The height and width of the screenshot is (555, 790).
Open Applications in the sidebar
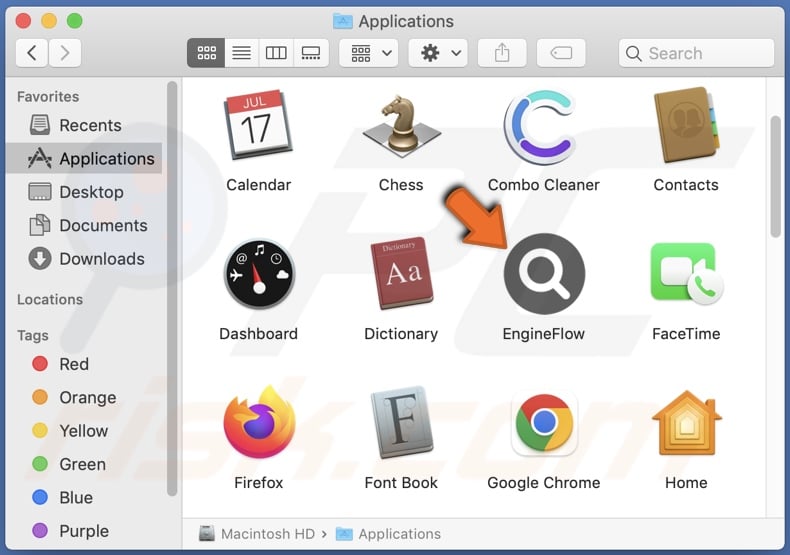(84, 159)
